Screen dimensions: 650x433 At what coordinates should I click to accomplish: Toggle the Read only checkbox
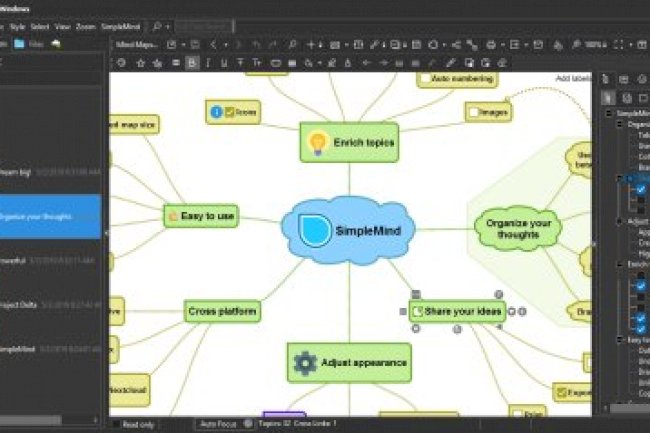point(116,424)
